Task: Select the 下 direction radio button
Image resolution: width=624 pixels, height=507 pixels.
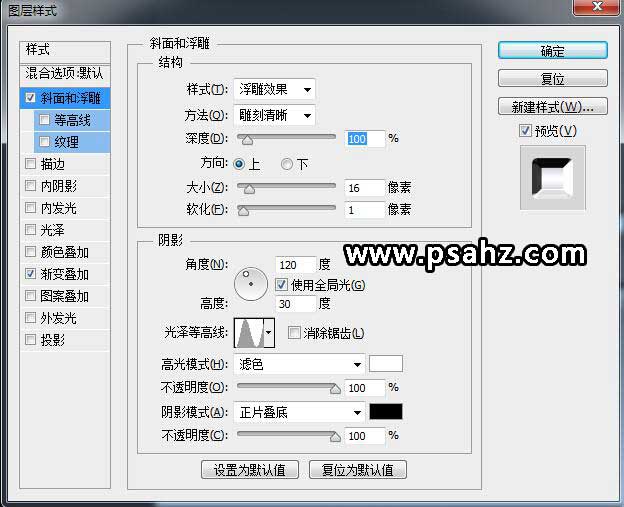Action: pos(287,164)
